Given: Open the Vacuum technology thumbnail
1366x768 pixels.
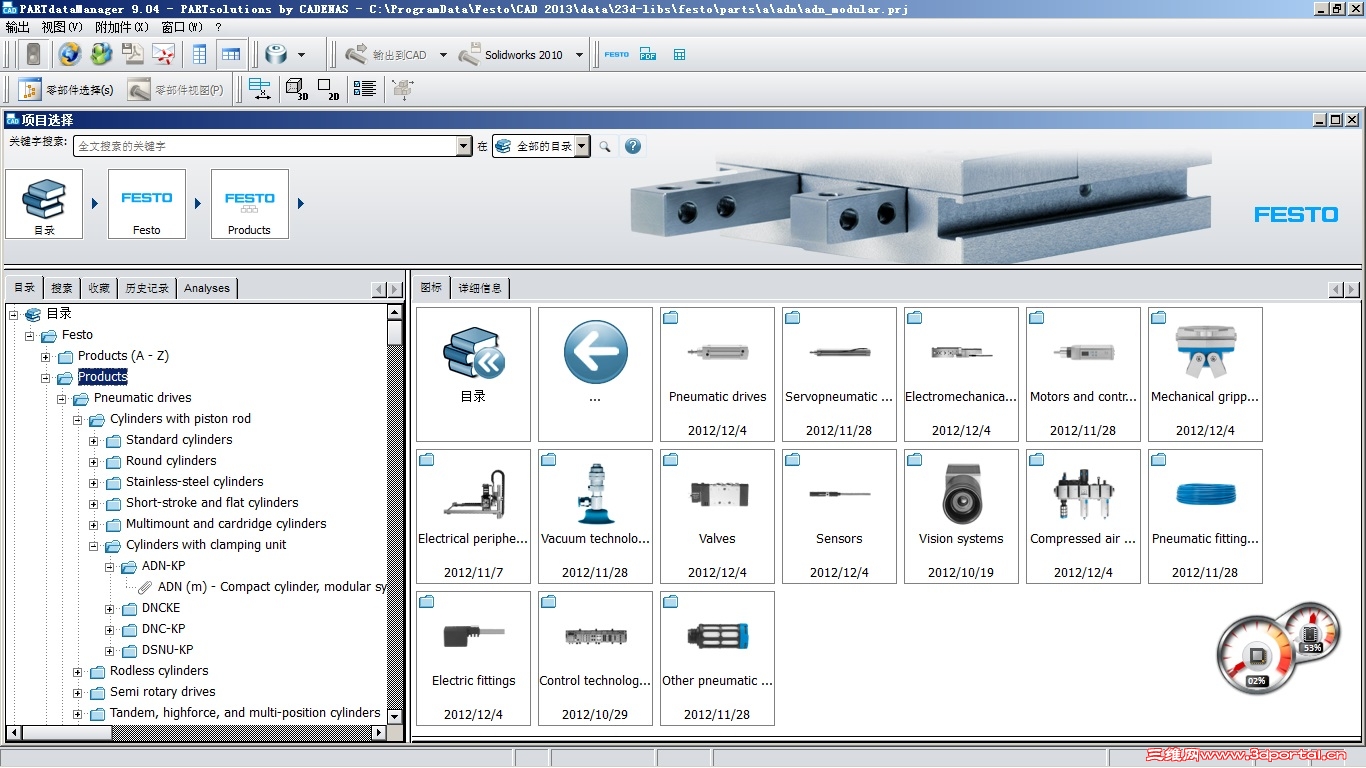Looking at the screenshot, I should click(595, 516).
